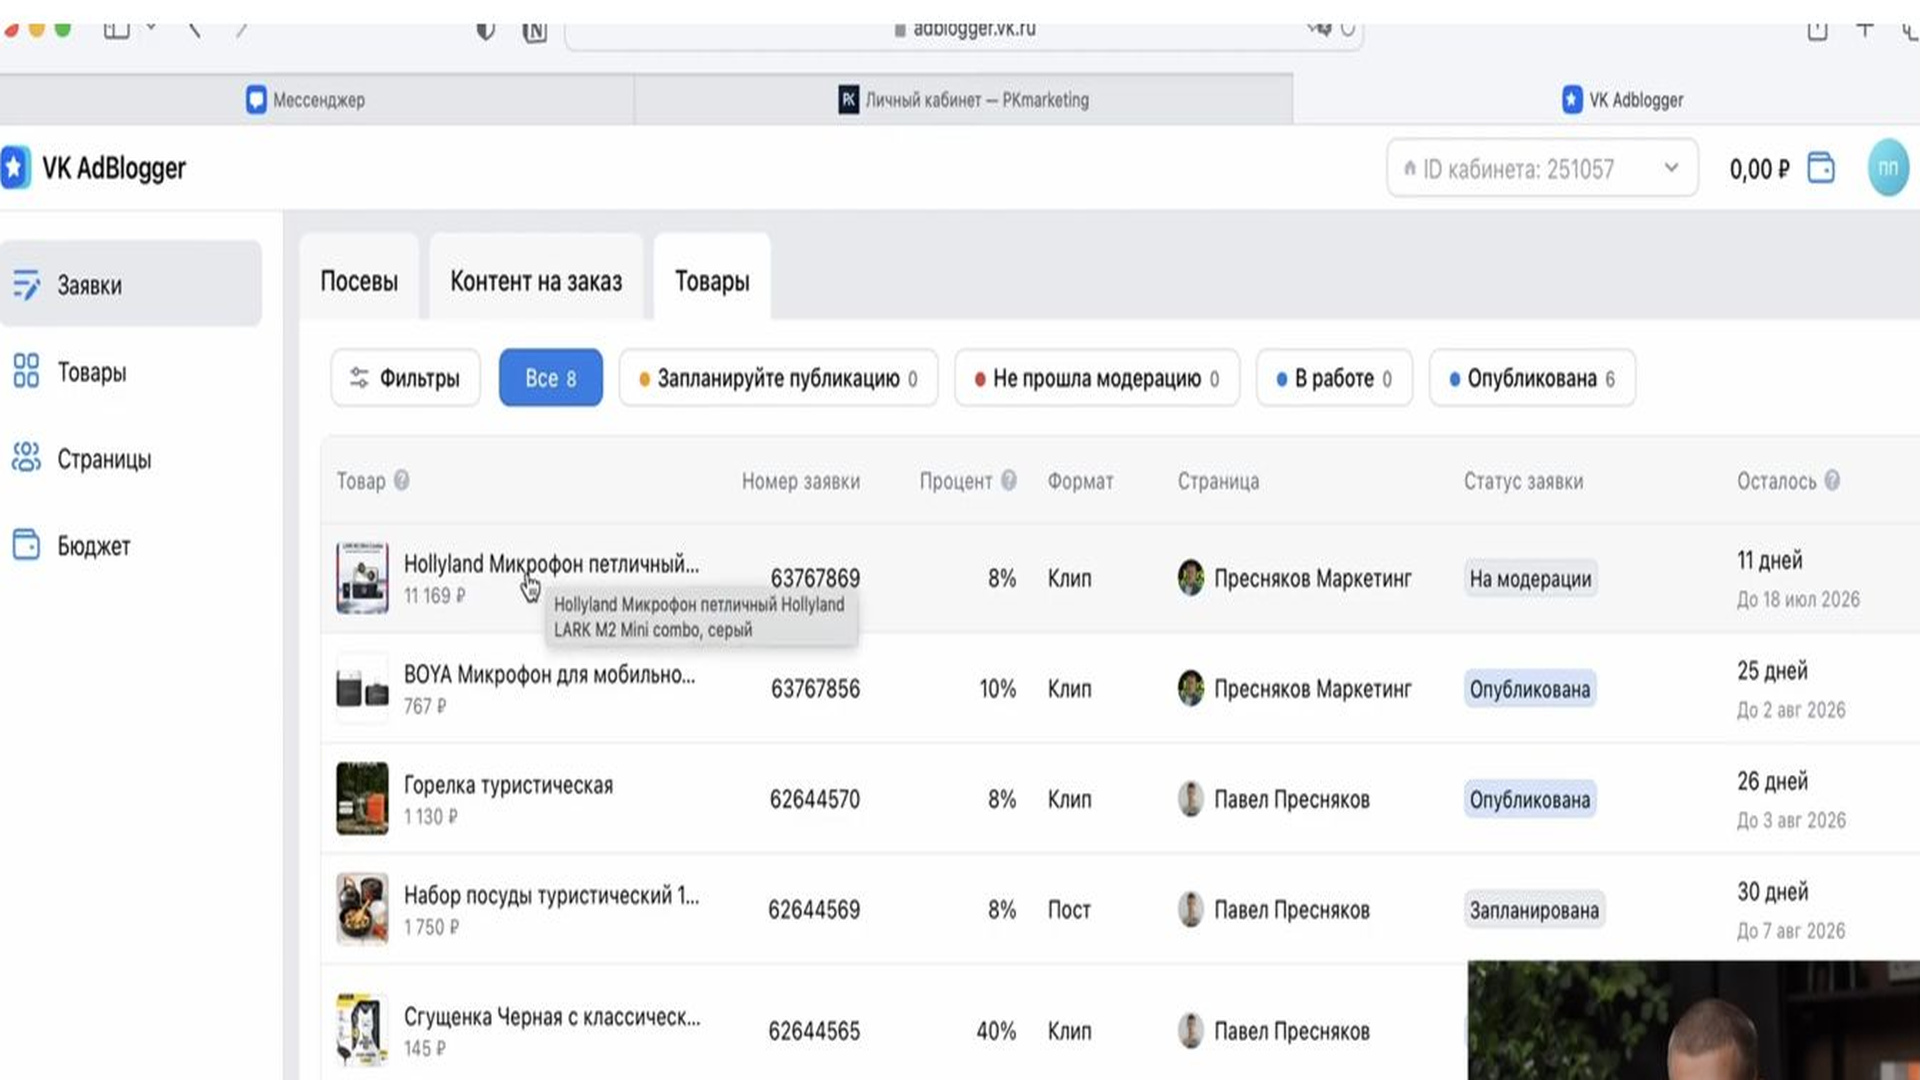Click the Заявки sidebar icon
Image resolution: width=1920 pixels, height=1080 pixels.
[x=26, y=285]
